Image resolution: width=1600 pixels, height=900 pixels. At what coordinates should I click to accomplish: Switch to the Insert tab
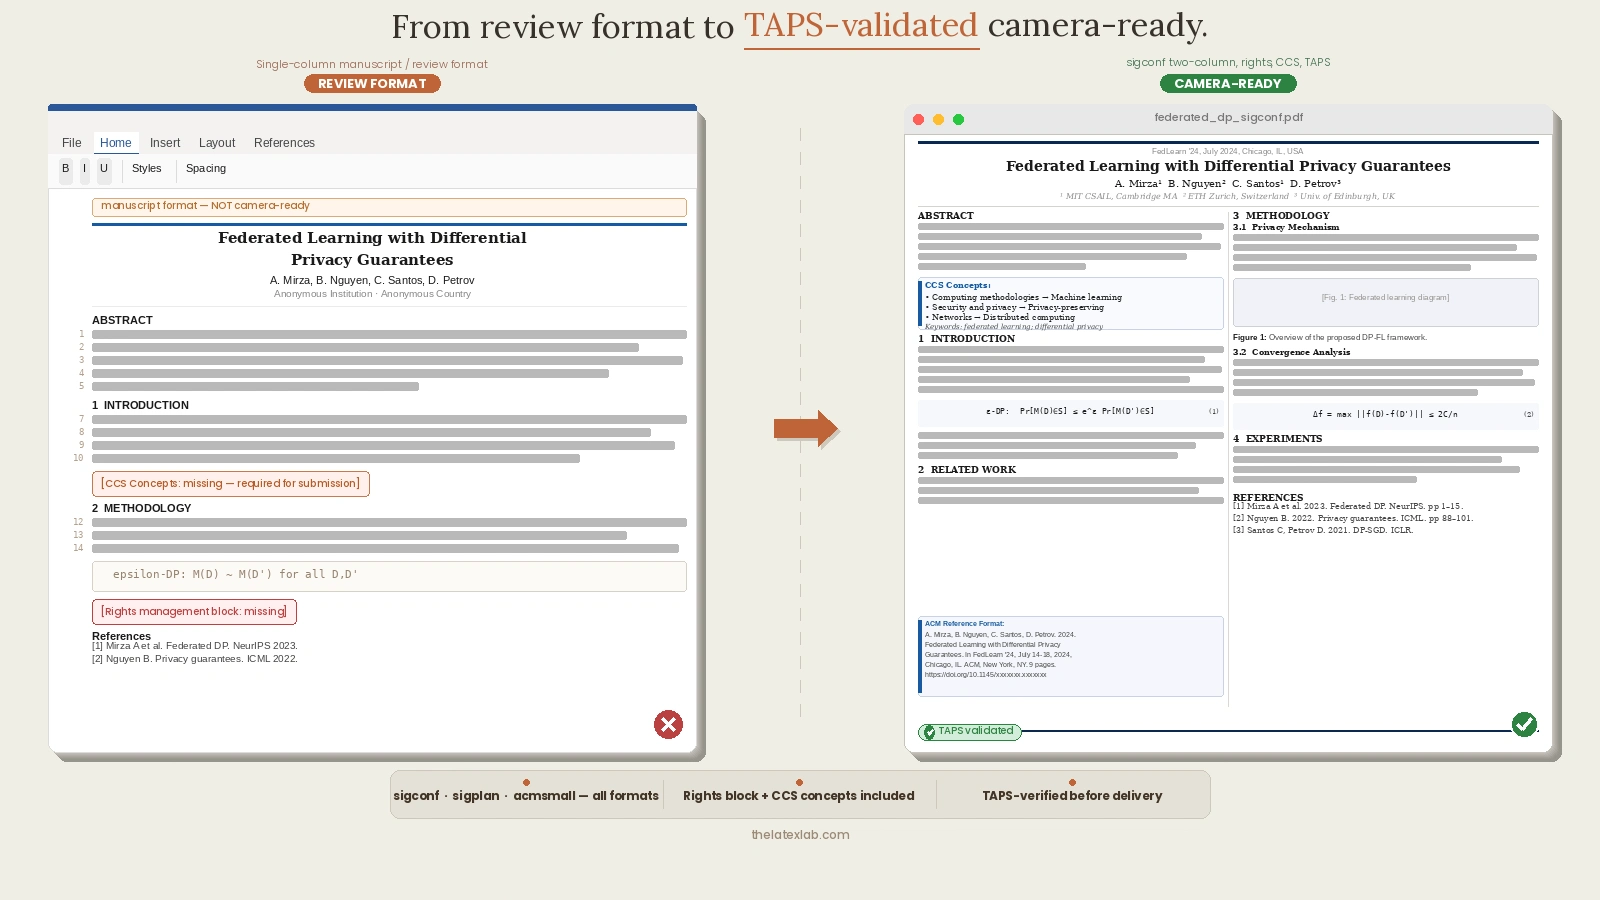pyautogui.click(x=165, y=143)
